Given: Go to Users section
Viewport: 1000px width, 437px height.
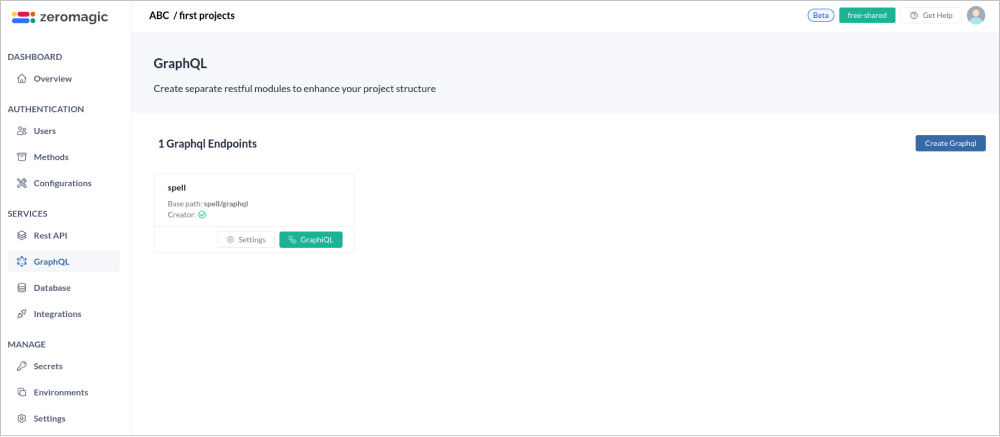Looking at the screenshot, I should point(64,131).
